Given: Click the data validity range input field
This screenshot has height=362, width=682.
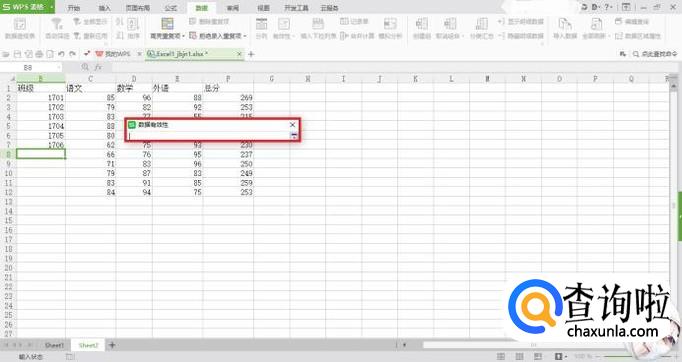Looking at the screenshot, I should coord(208,136).
